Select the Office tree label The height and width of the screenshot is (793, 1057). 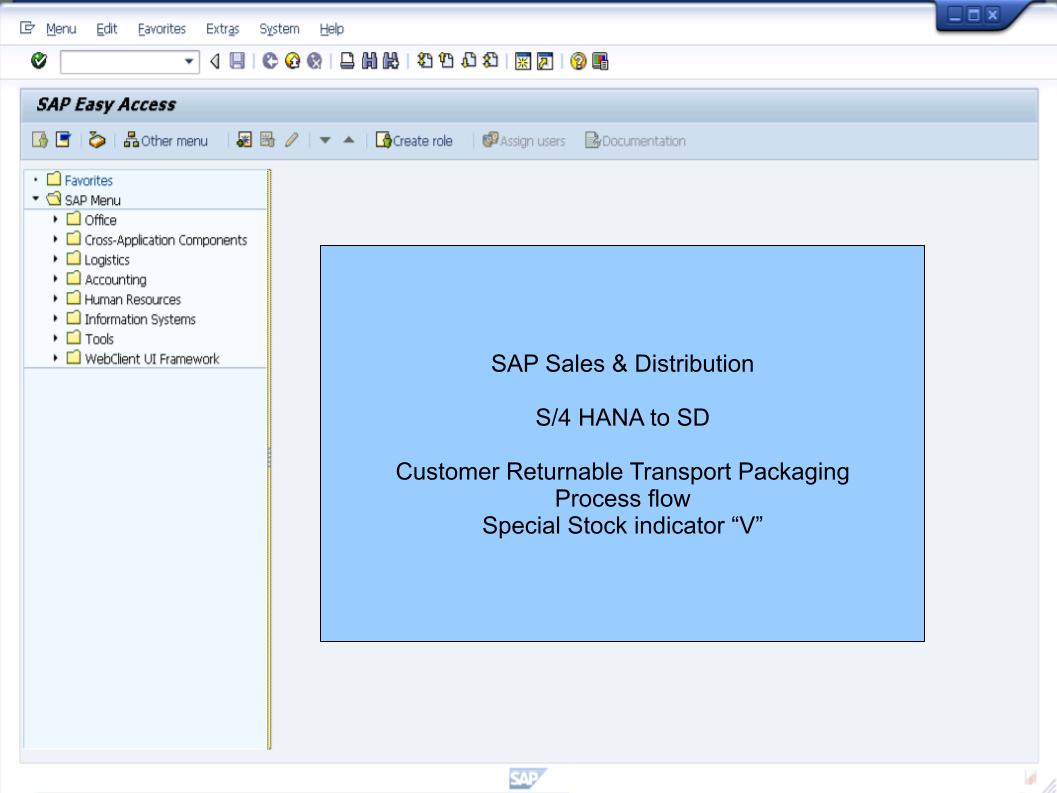pyautogui.click(x=100, y=220)
